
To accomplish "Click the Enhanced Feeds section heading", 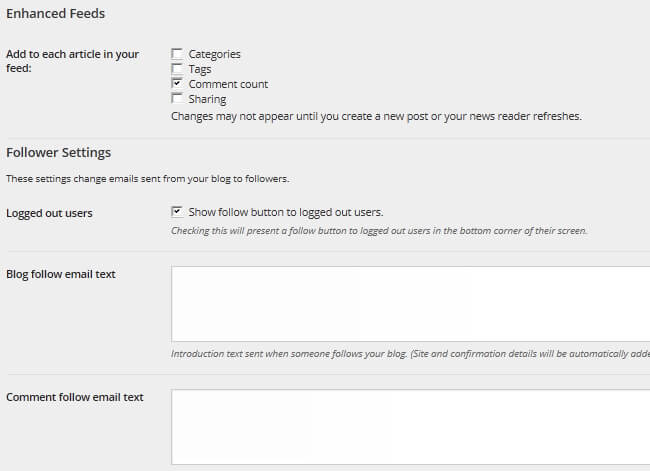I will 56,14.
